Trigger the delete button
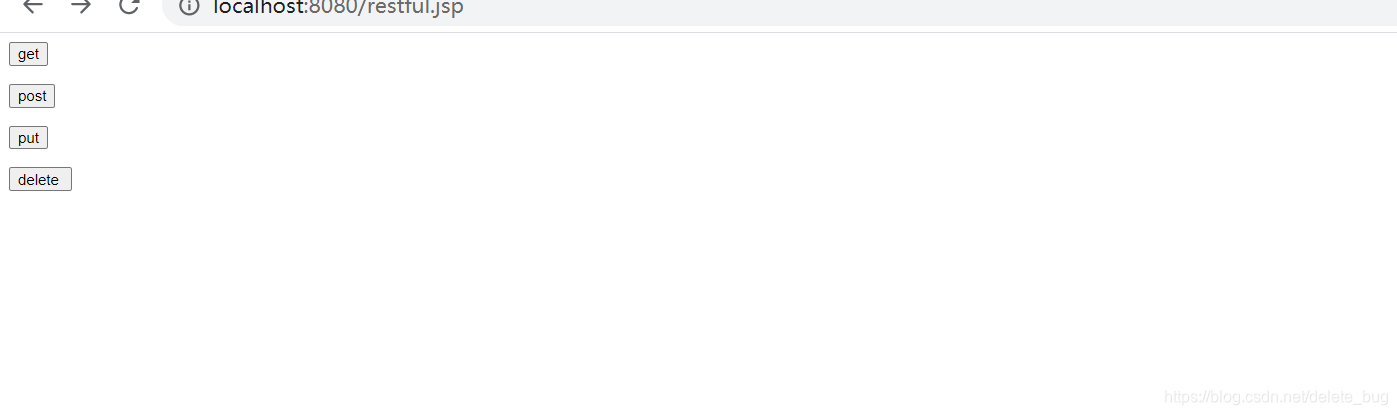 (40, 180)
